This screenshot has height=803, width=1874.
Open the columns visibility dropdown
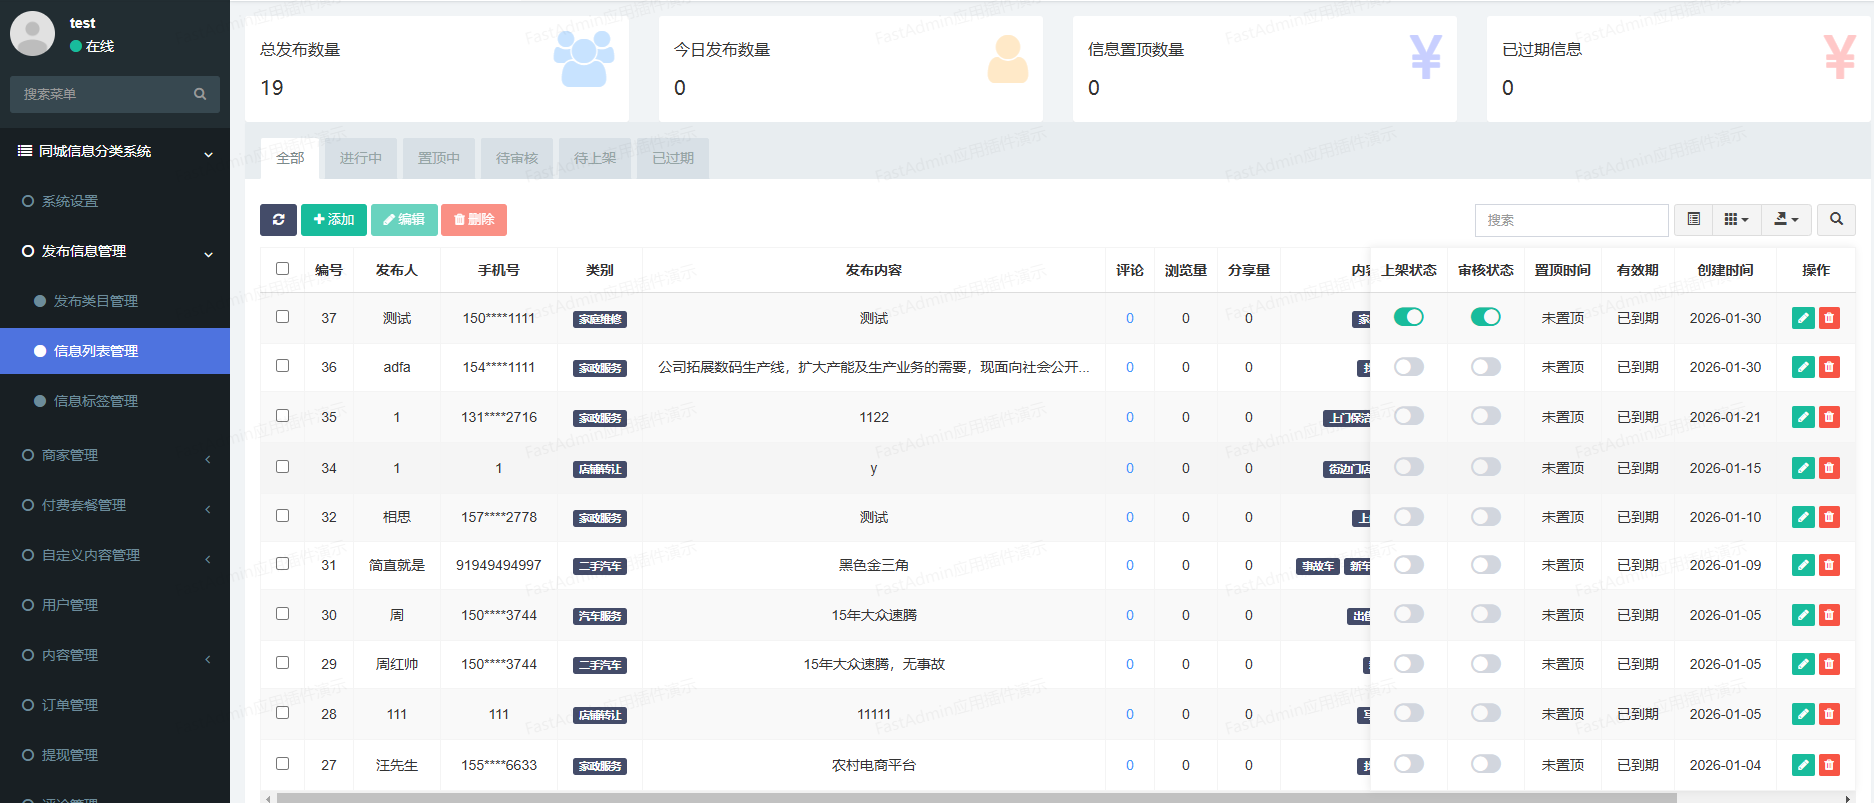pos(1736,220)
